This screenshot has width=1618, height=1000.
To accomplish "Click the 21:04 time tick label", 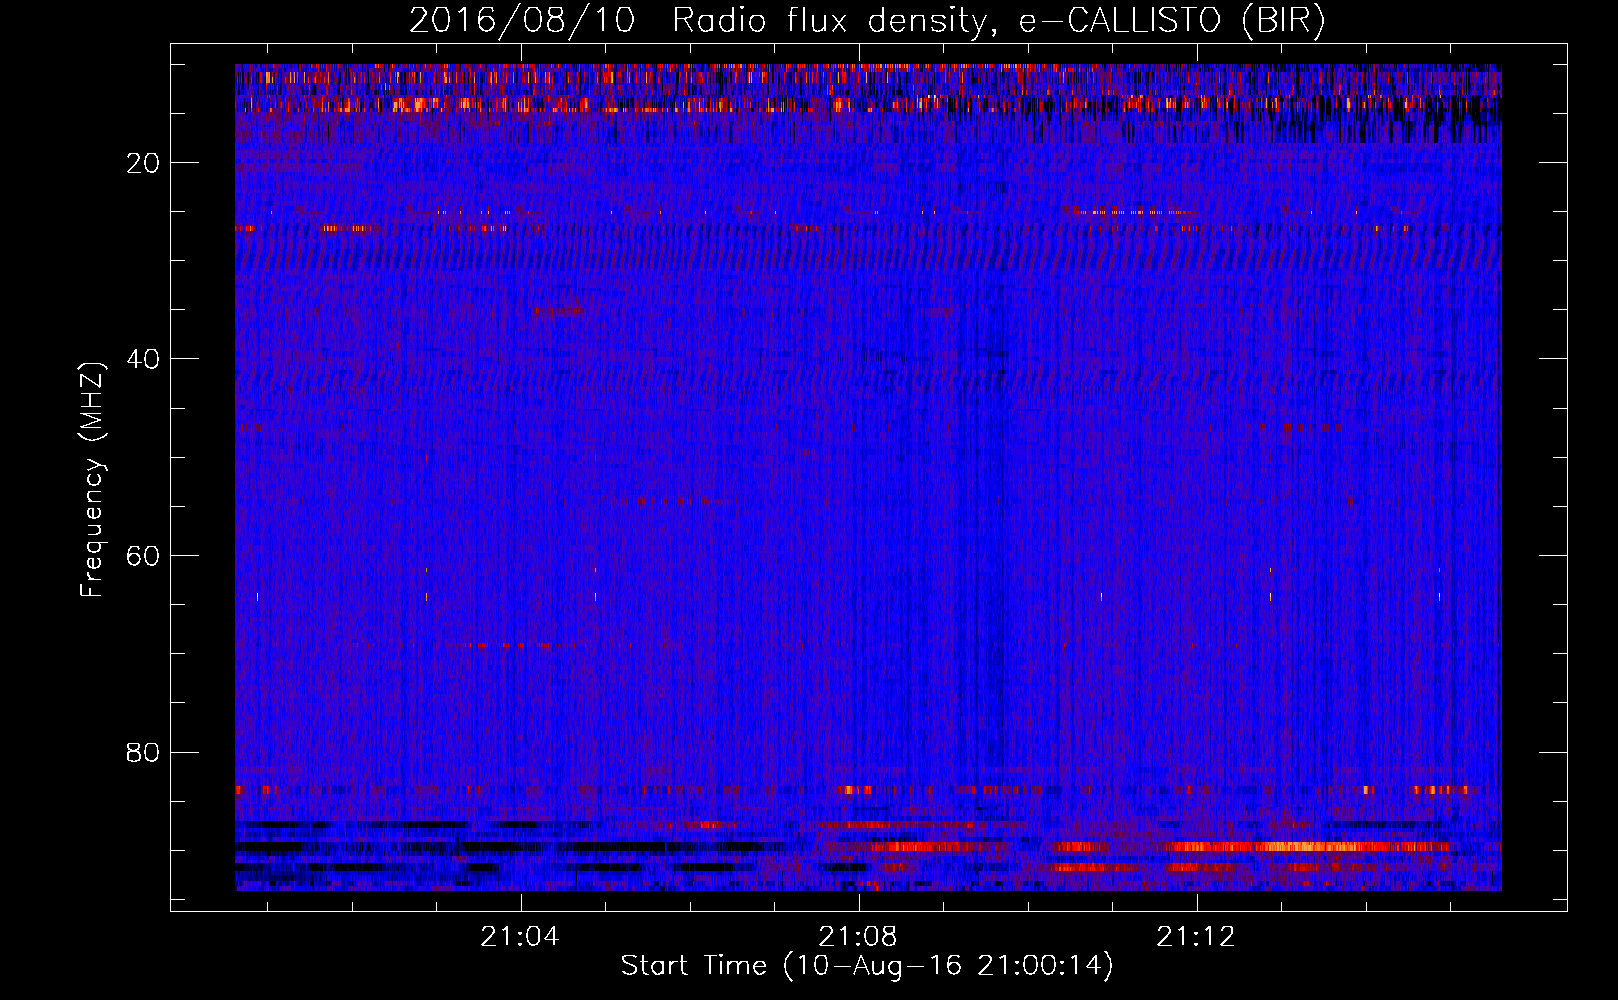I will (520, 937).
